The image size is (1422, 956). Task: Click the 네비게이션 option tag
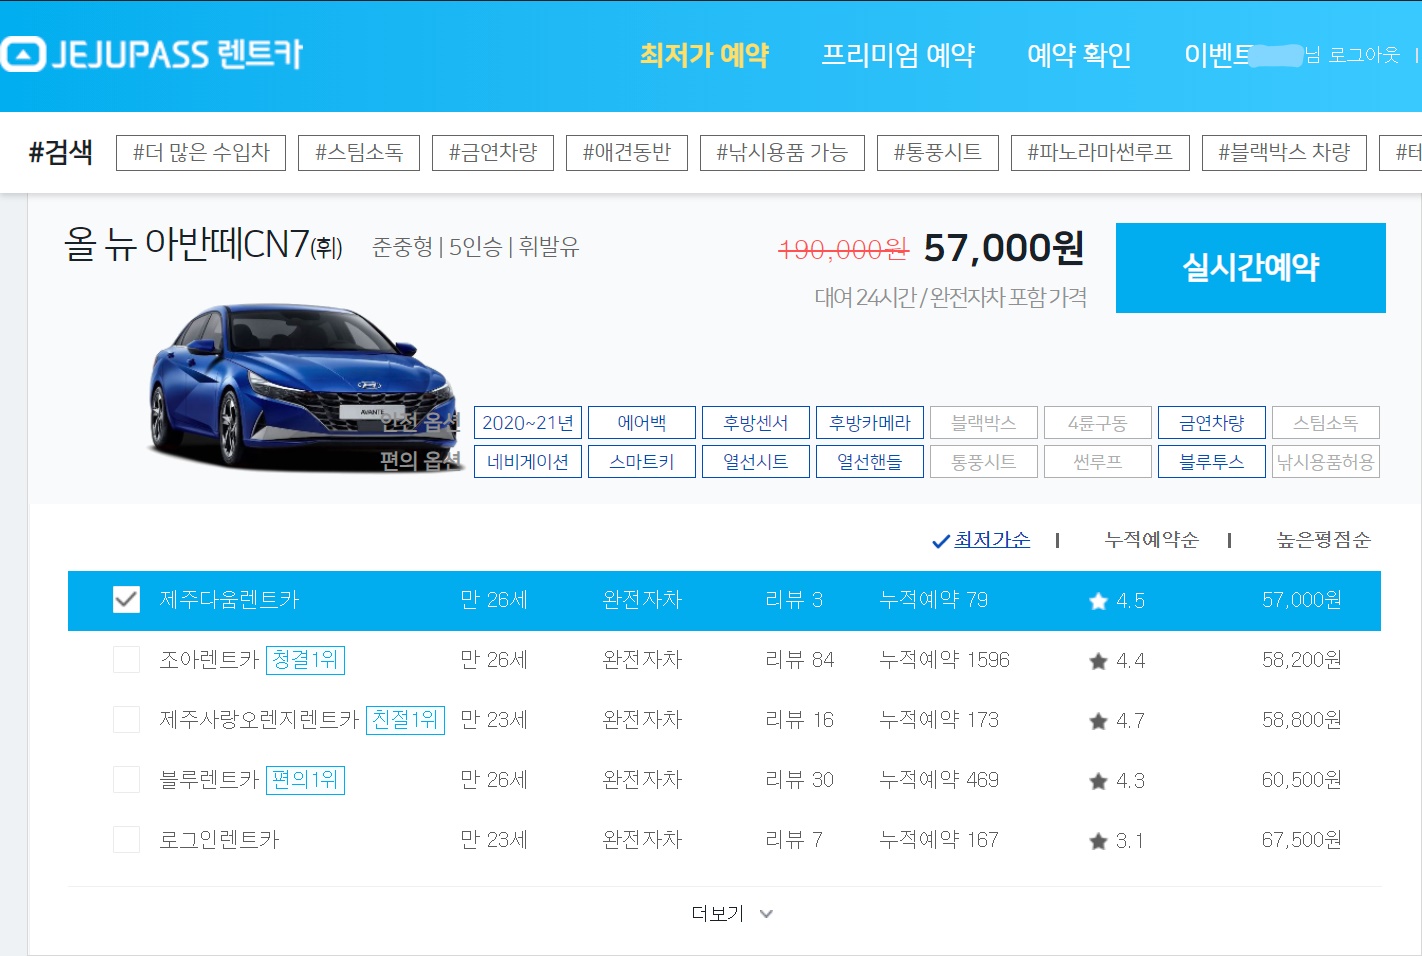528,462
